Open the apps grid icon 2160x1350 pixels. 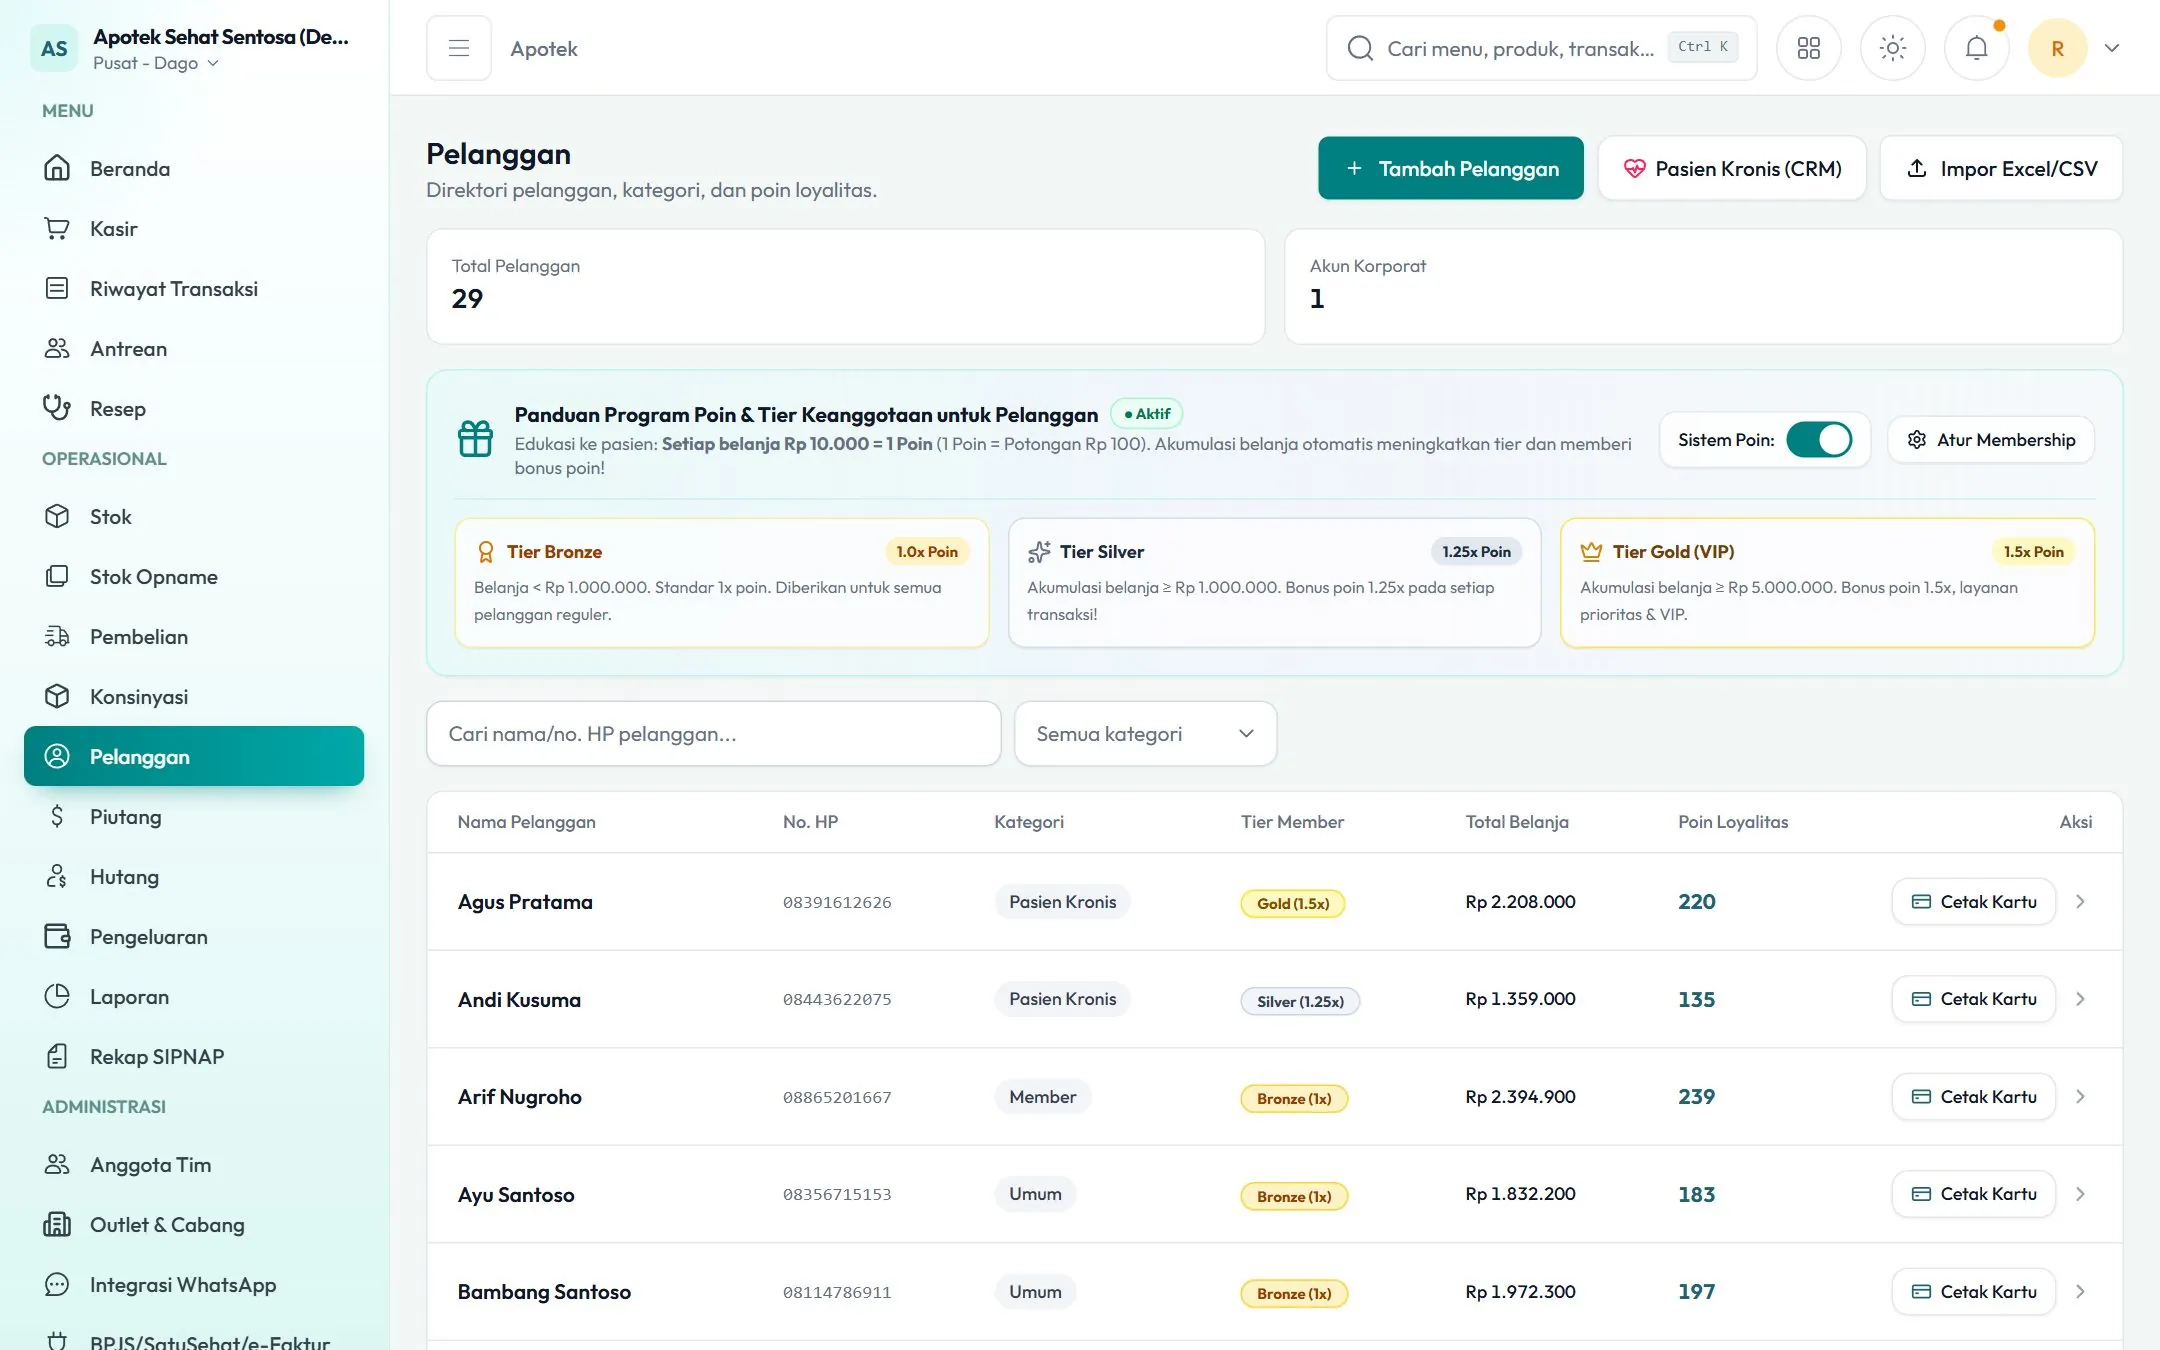point(1808,48)
